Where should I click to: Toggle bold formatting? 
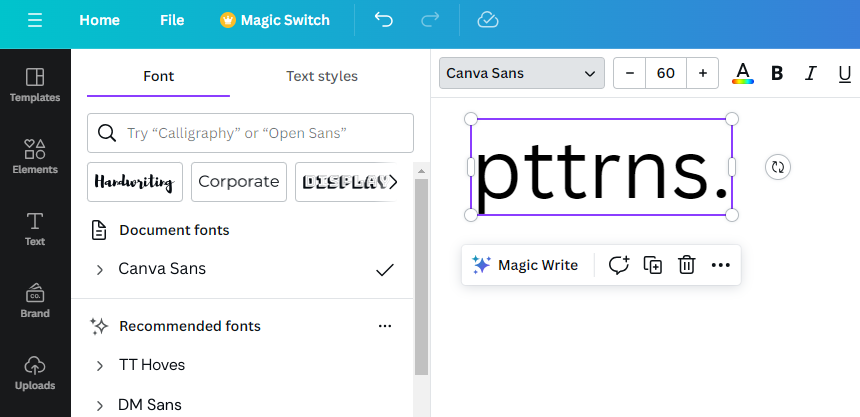777,73
